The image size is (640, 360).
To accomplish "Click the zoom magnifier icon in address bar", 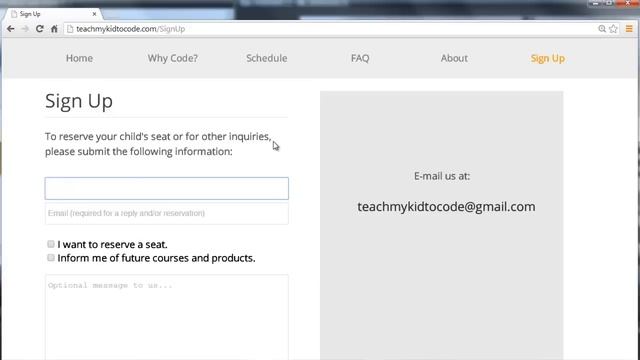I will pos(602,29).
